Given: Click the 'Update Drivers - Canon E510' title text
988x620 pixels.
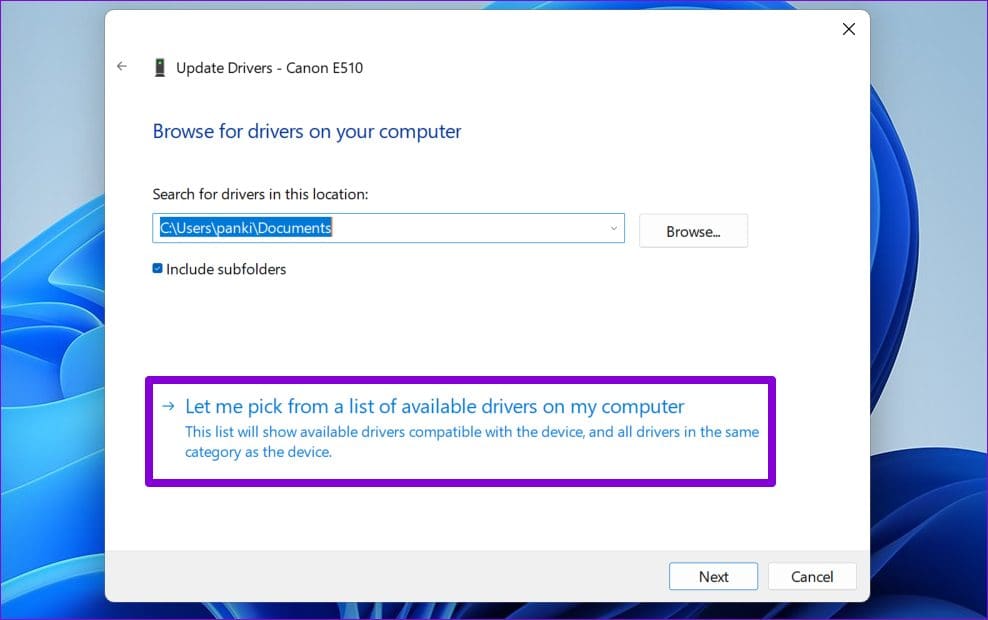Looking at the screenshot, I should point(269,68).
